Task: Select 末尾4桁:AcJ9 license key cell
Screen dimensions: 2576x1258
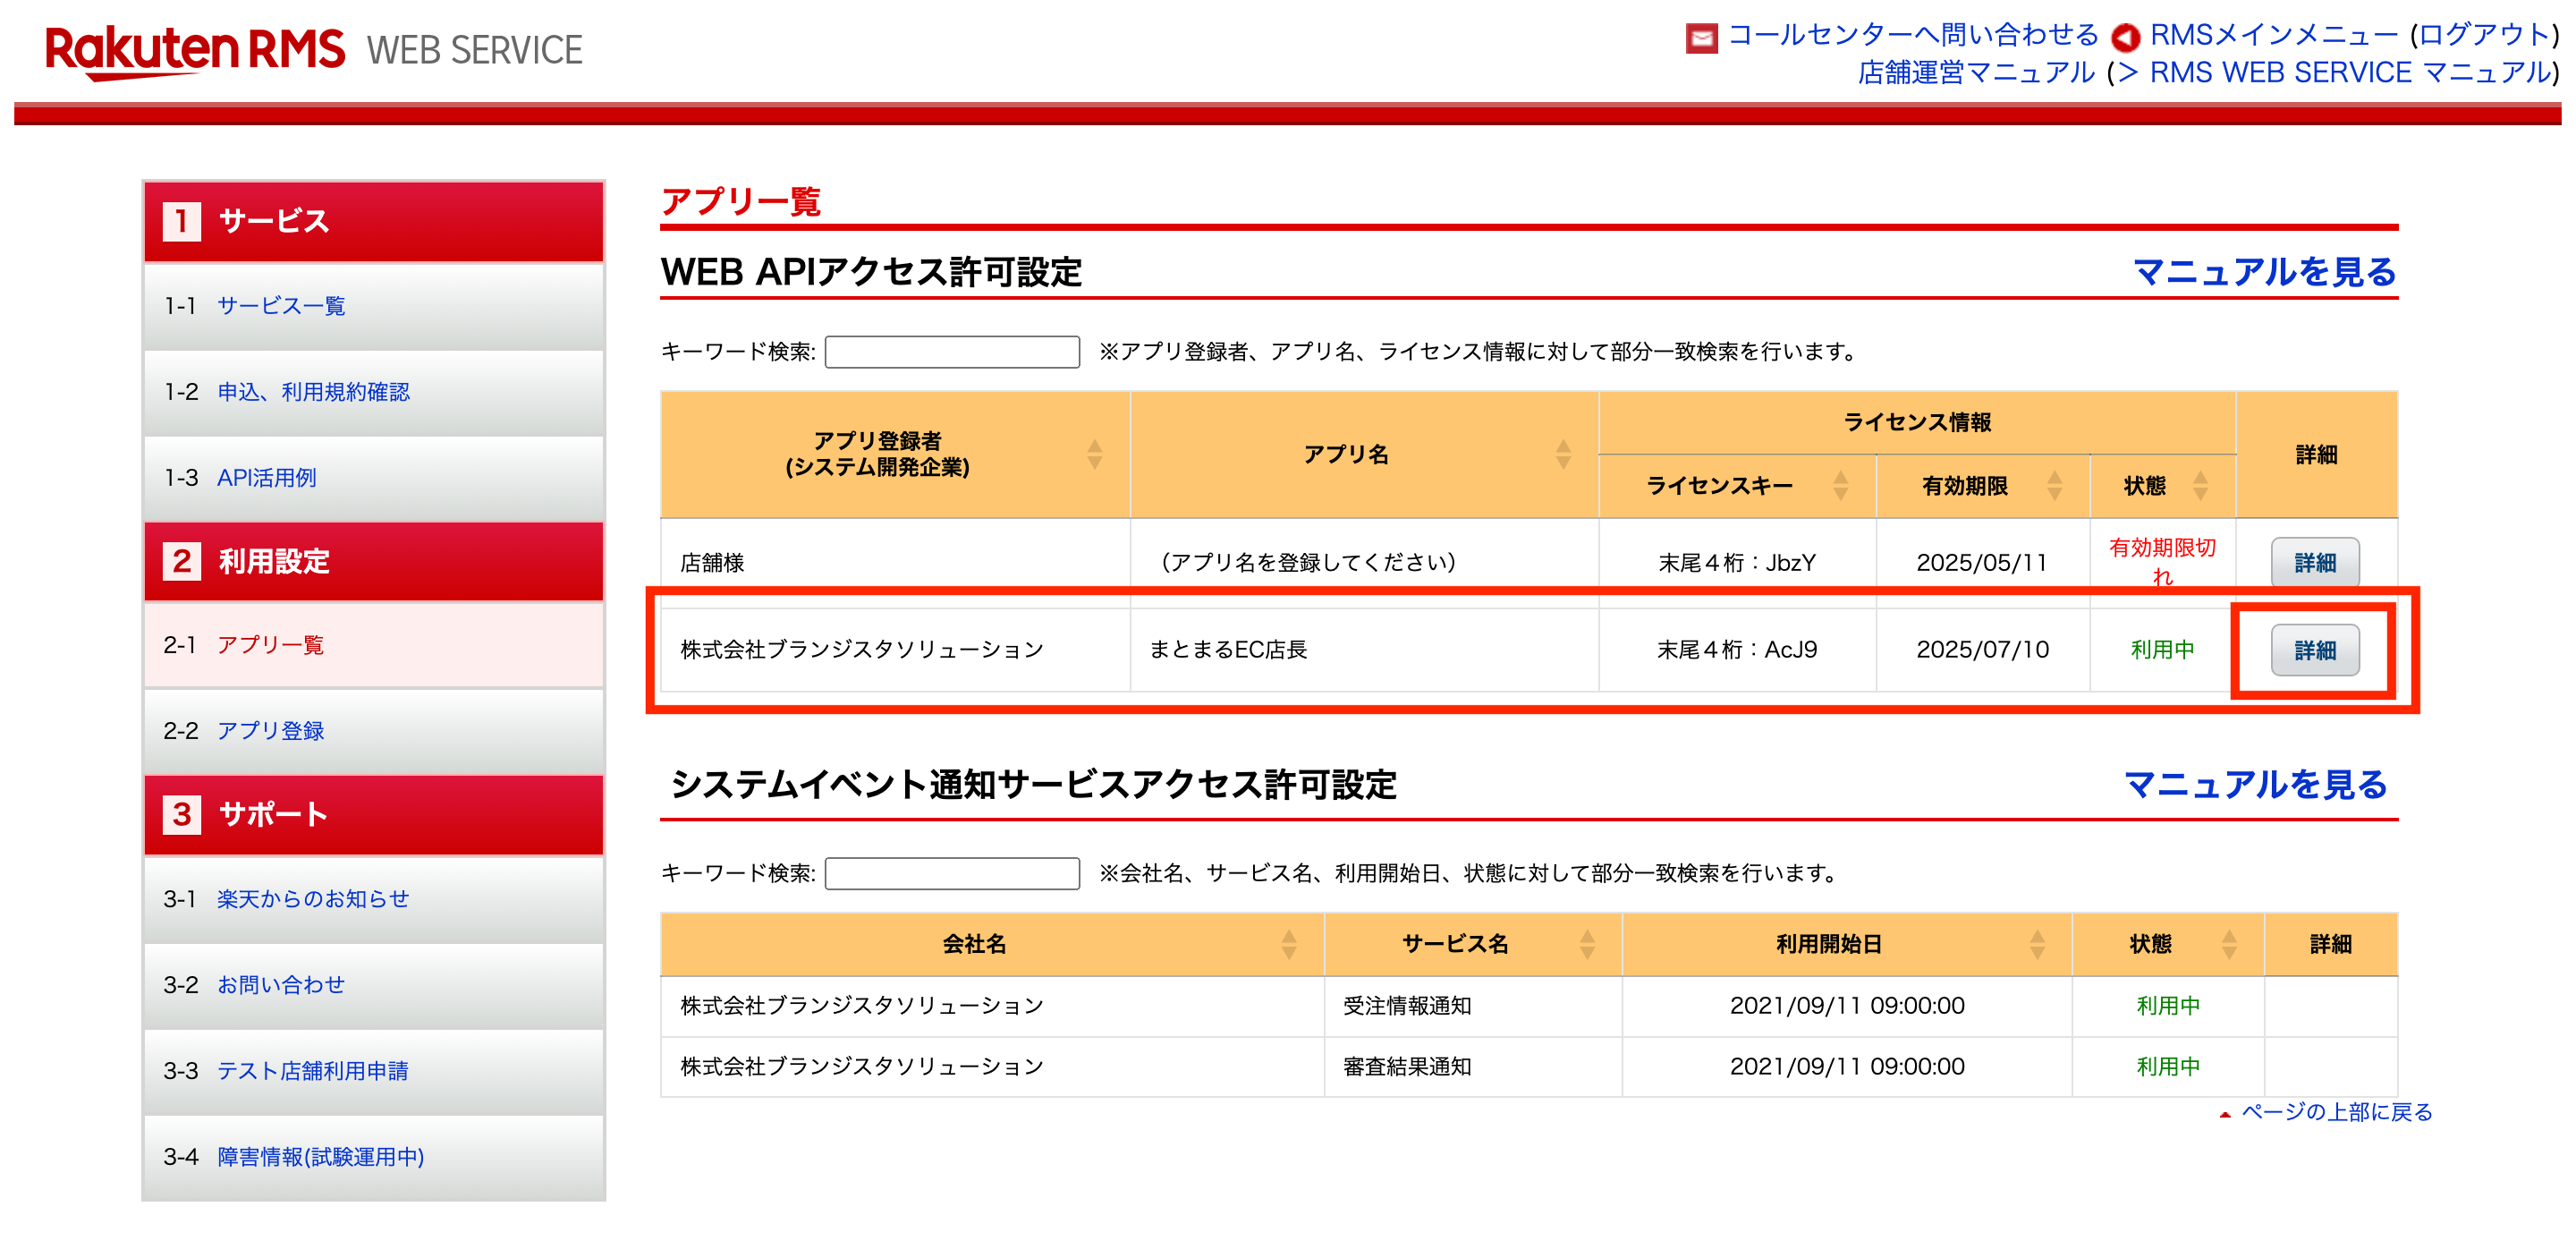Action: 1737,650
